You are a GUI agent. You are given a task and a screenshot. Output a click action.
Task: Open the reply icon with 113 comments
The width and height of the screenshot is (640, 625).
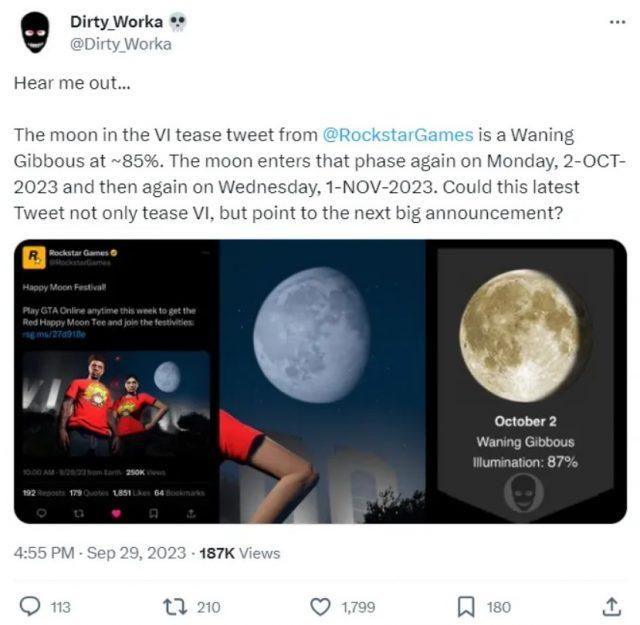click(x=30, y=607)
